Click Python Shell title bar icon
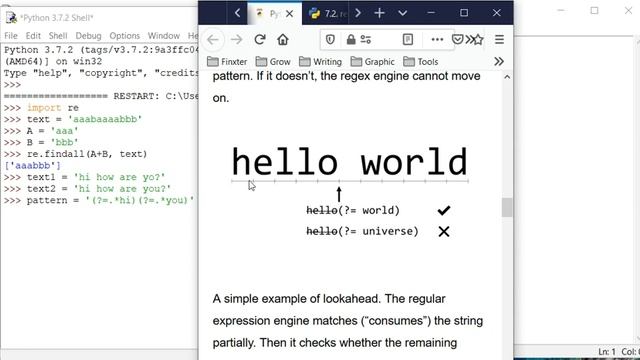This screenshot has width=640, height=360. tap(11, 18)
